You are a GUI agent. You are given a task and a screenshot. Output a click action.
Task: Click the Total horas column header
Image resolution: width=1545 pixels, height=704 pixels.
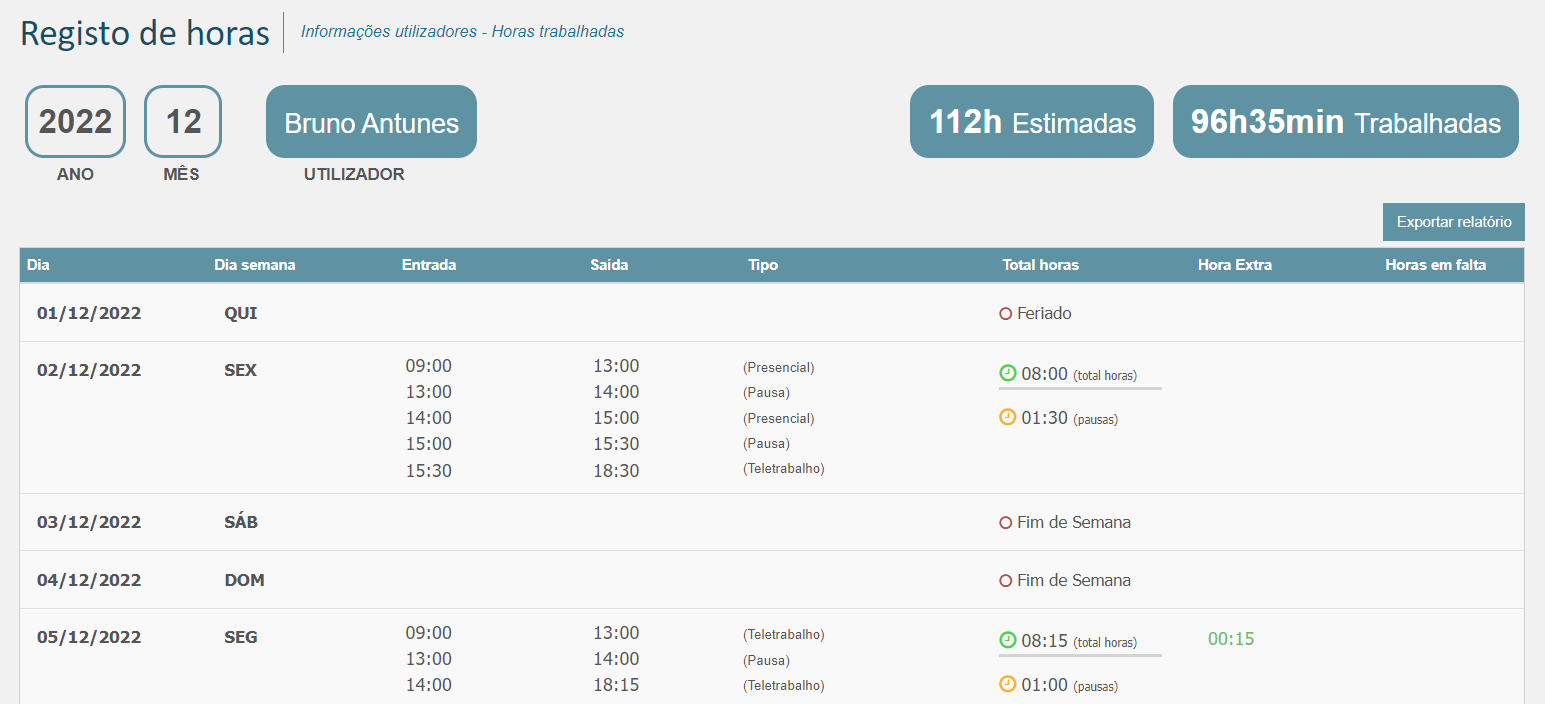pos(1040,265)
